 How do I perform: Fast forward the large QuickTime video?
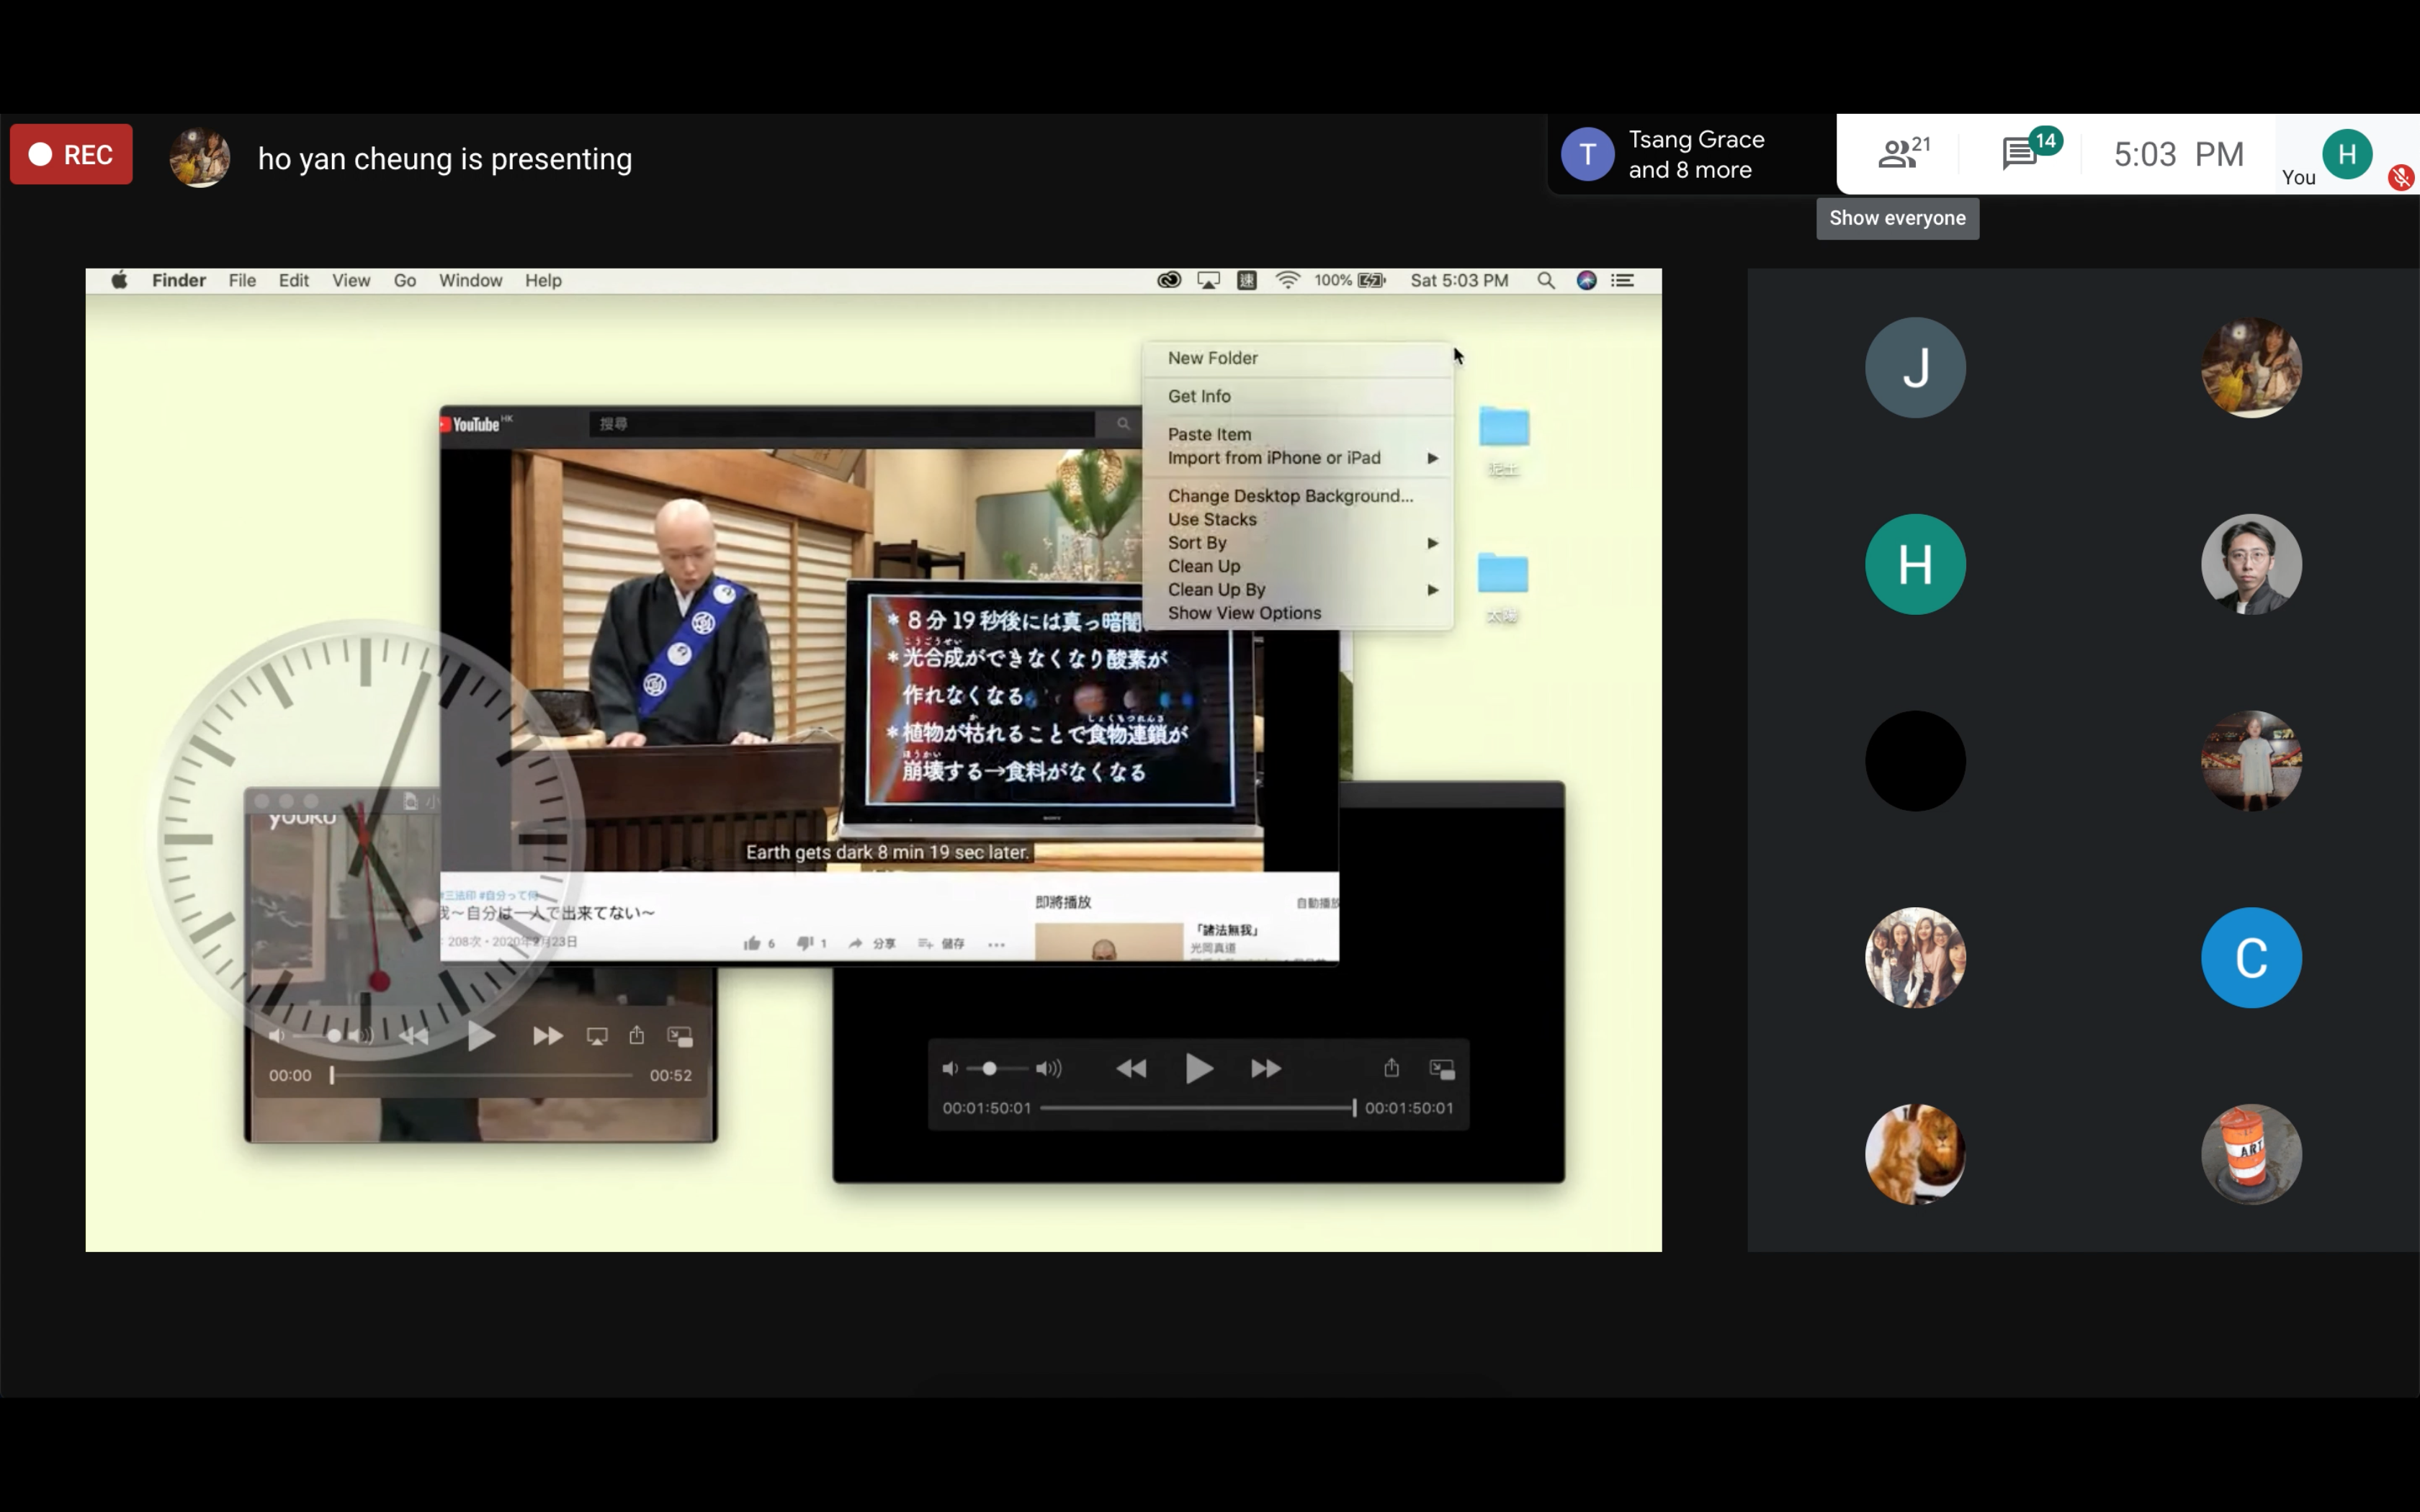pyautogui.click(x=1266, y=1069)
